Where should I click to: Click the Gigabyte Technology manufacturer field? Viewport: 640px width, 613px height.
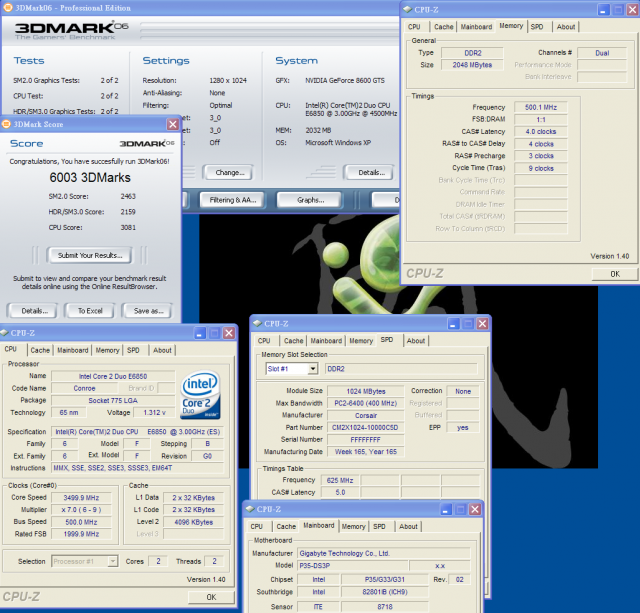[383, 553]
